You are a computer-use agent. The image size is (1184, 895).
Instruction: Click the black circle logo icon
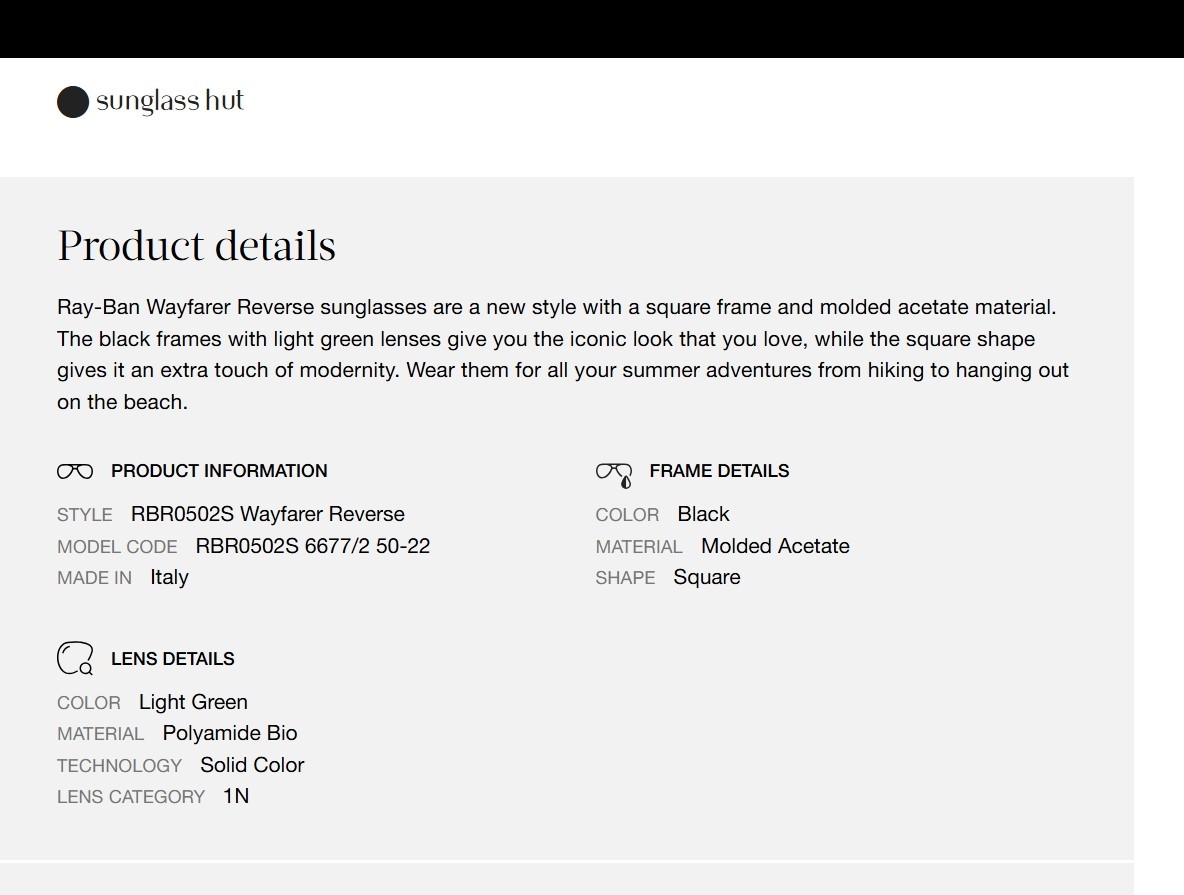coord(73,102)
